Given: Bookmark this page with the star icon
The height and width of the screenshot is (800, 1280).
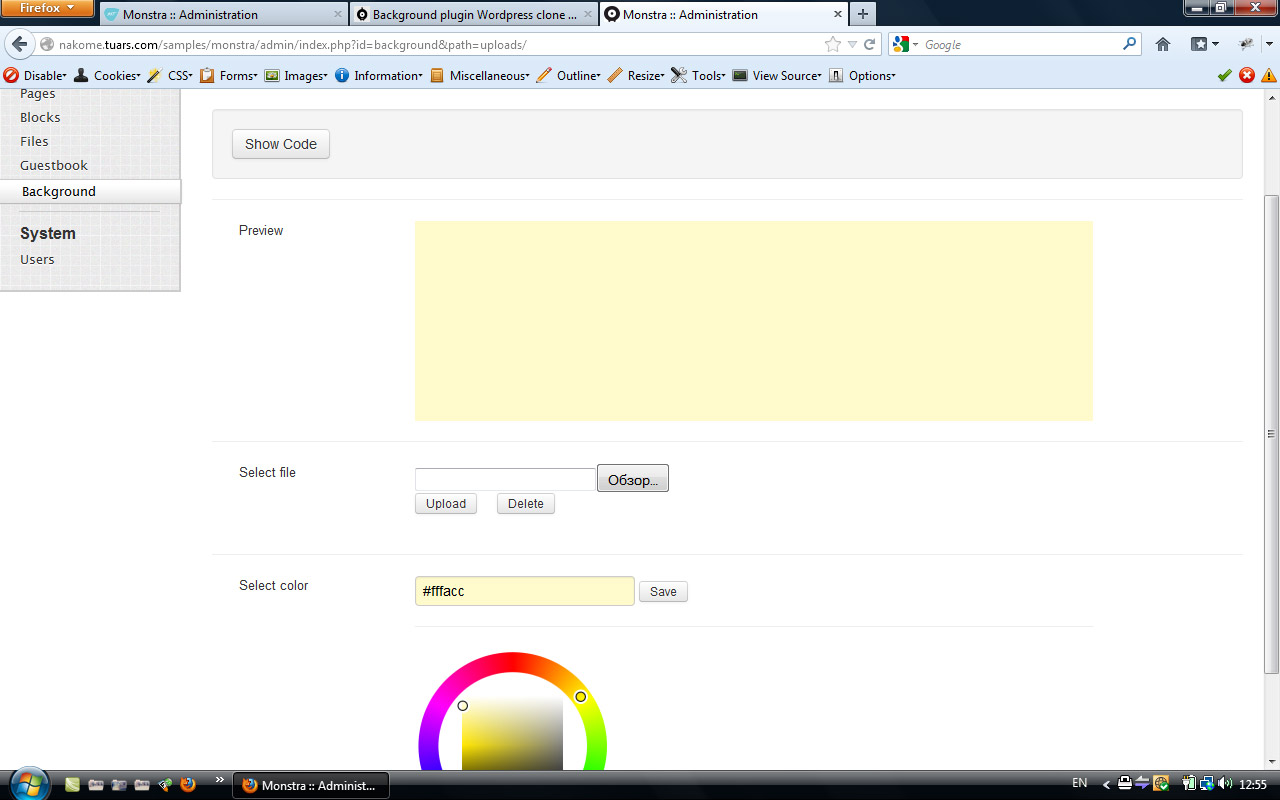Looking at the screenshot, I should tap(832, 45).
